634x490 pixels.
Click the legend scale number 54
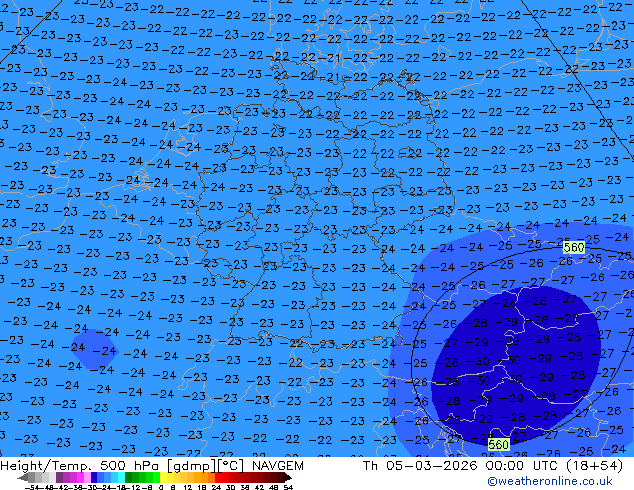pyautogui.click(x=287, y=487)
